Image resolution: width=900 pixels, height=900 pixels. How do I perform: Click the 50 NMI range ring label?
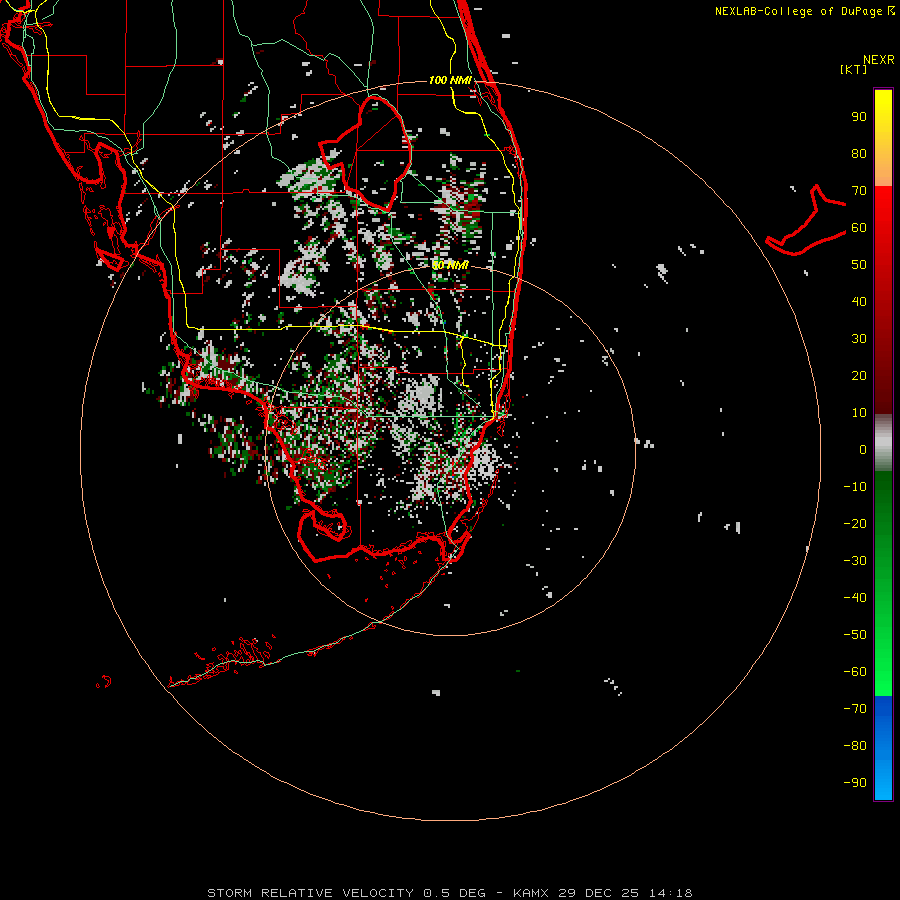(450, 265)
